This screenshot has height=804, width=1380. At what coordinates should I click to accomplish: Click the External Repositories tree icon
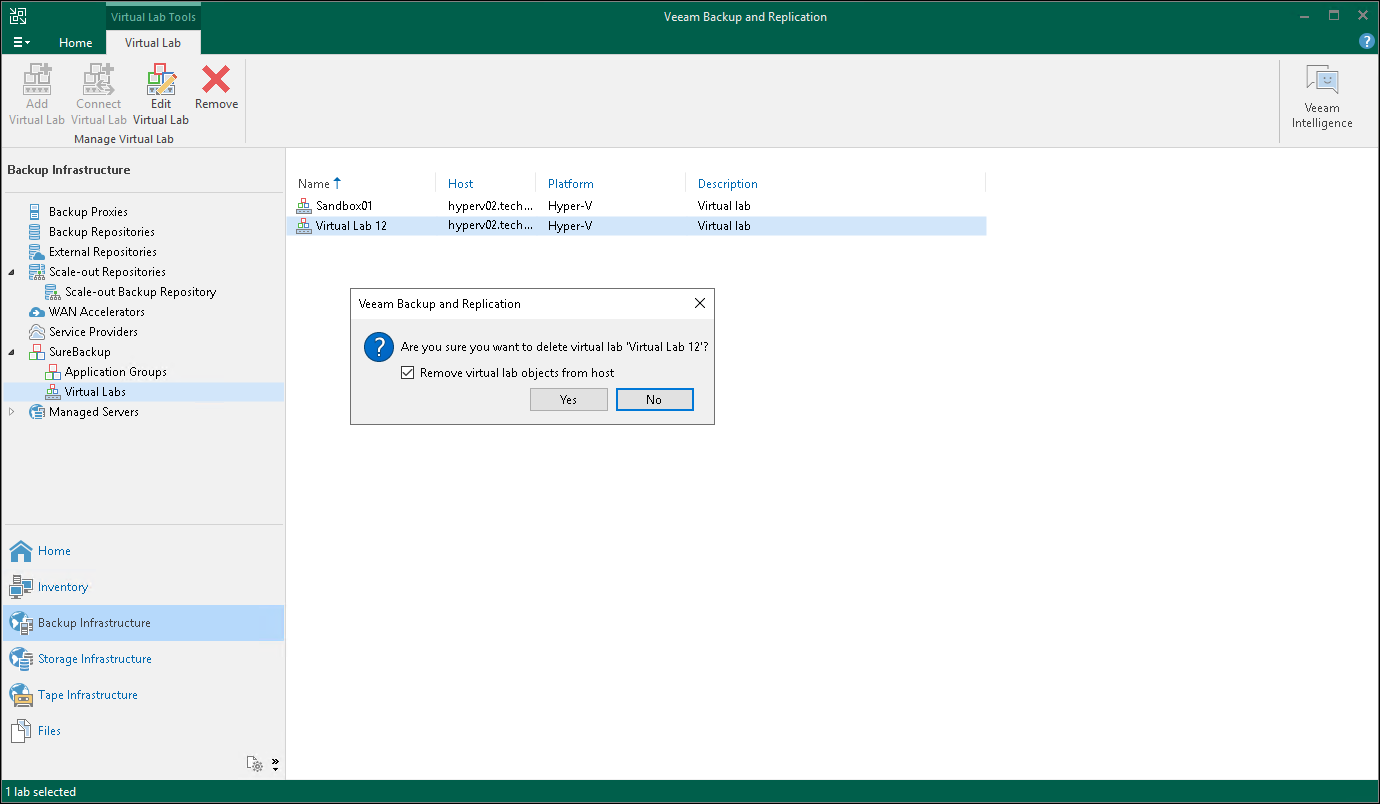37,252
